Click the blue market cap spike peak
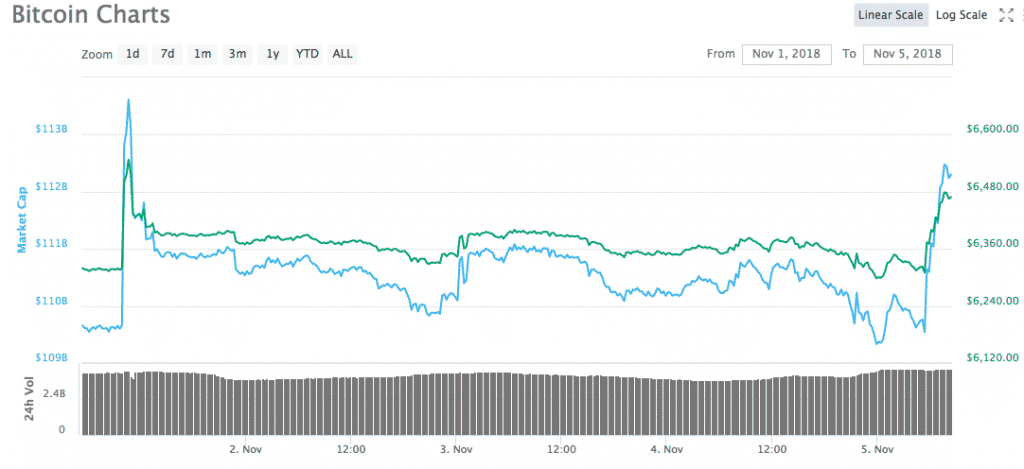This screenshot has height=469, width=1024. pos(129,100)
